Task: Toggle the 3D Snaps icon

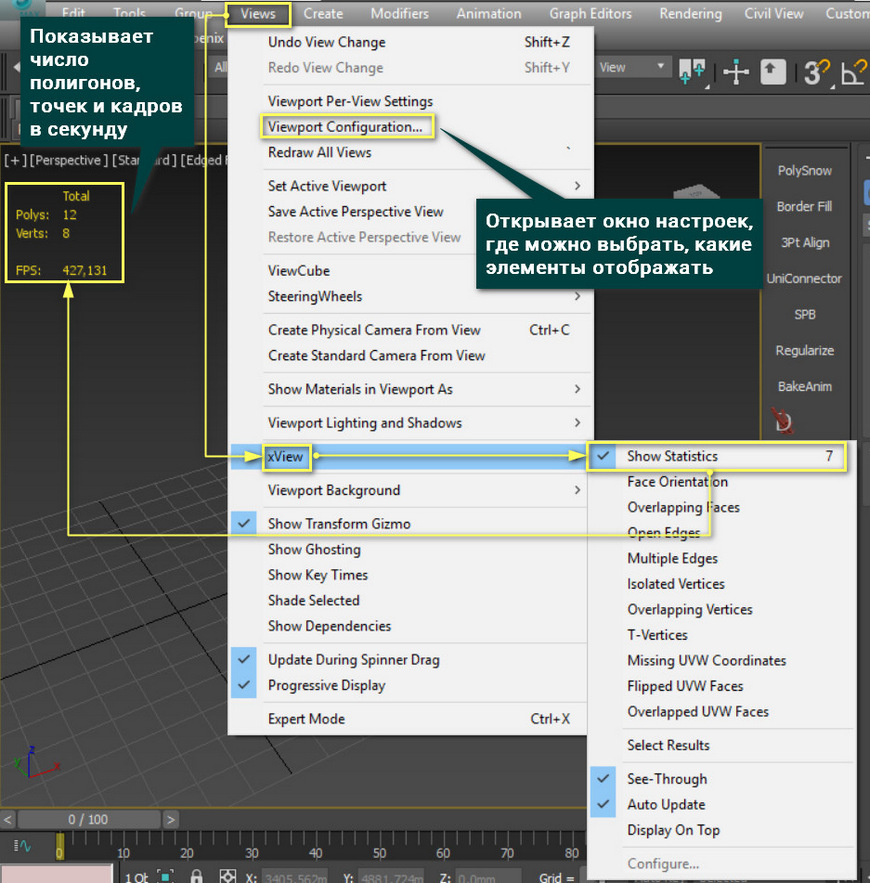Action: coord(815,72)
